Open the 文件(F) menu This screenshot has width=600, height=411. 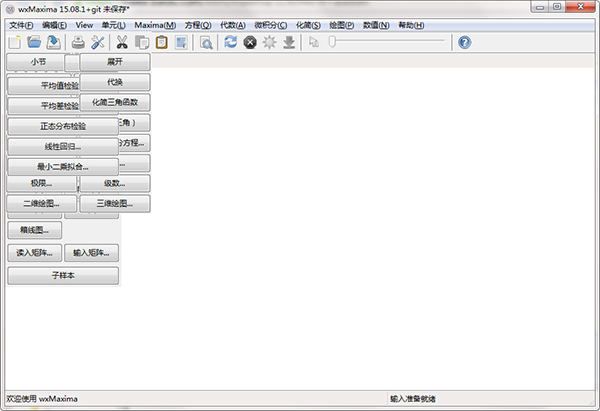pos(21,25)
